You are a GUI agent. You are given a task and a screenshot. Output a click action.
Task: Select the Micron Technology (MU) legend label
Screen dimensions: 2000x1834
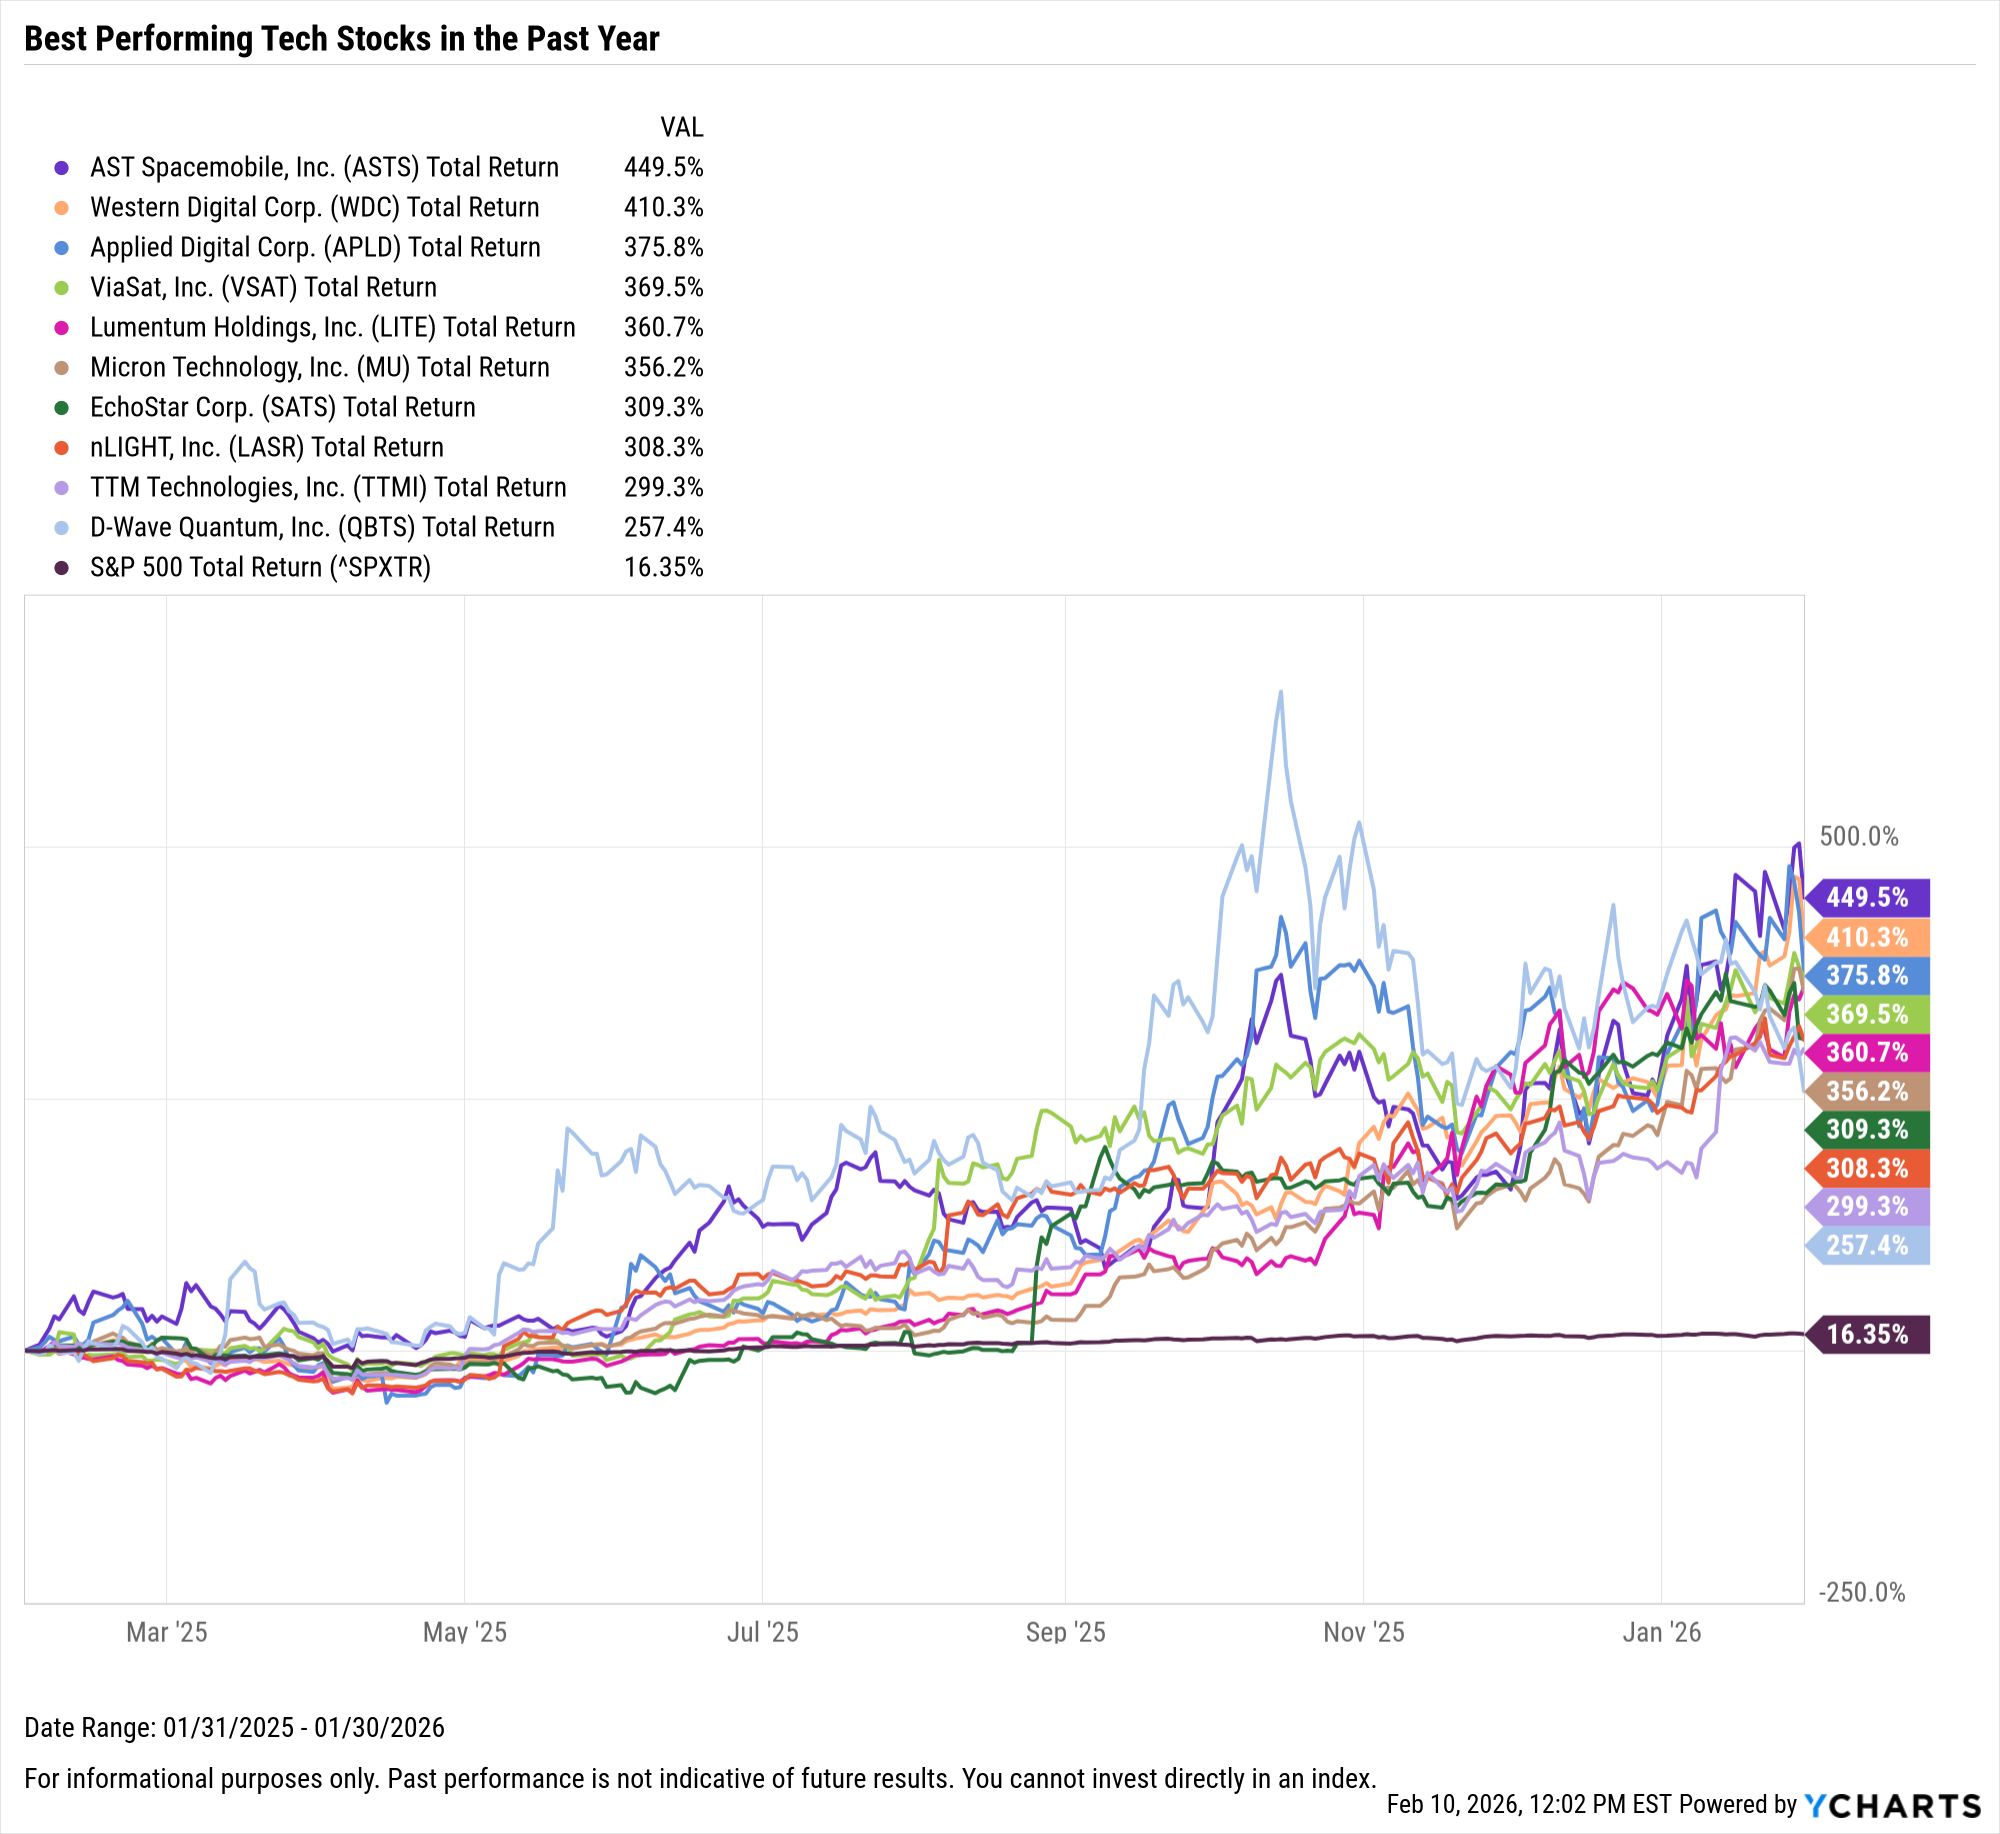click(319, 368)
